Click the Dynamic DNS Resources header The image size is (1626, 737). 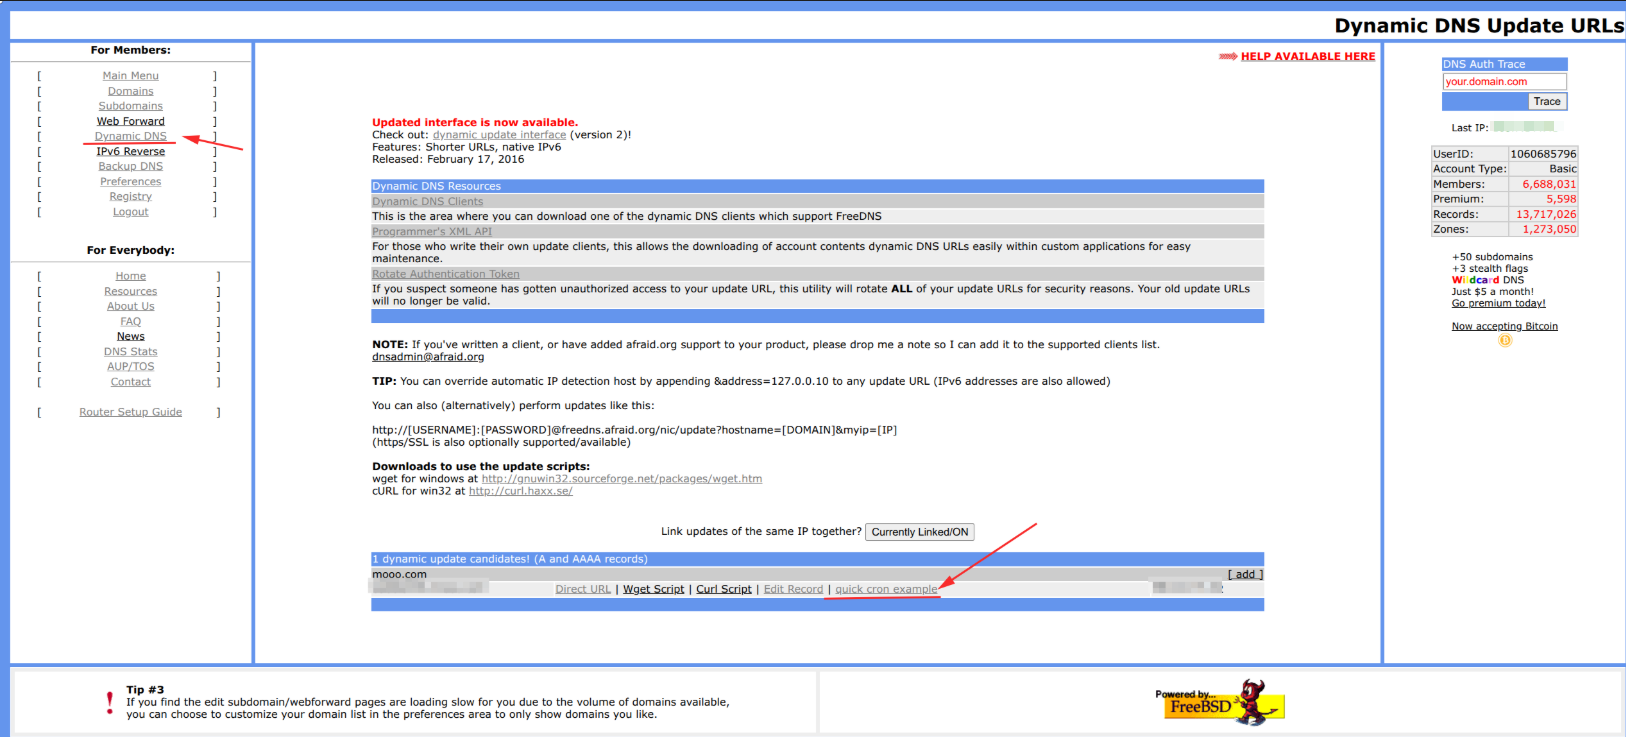coord(817,186)
